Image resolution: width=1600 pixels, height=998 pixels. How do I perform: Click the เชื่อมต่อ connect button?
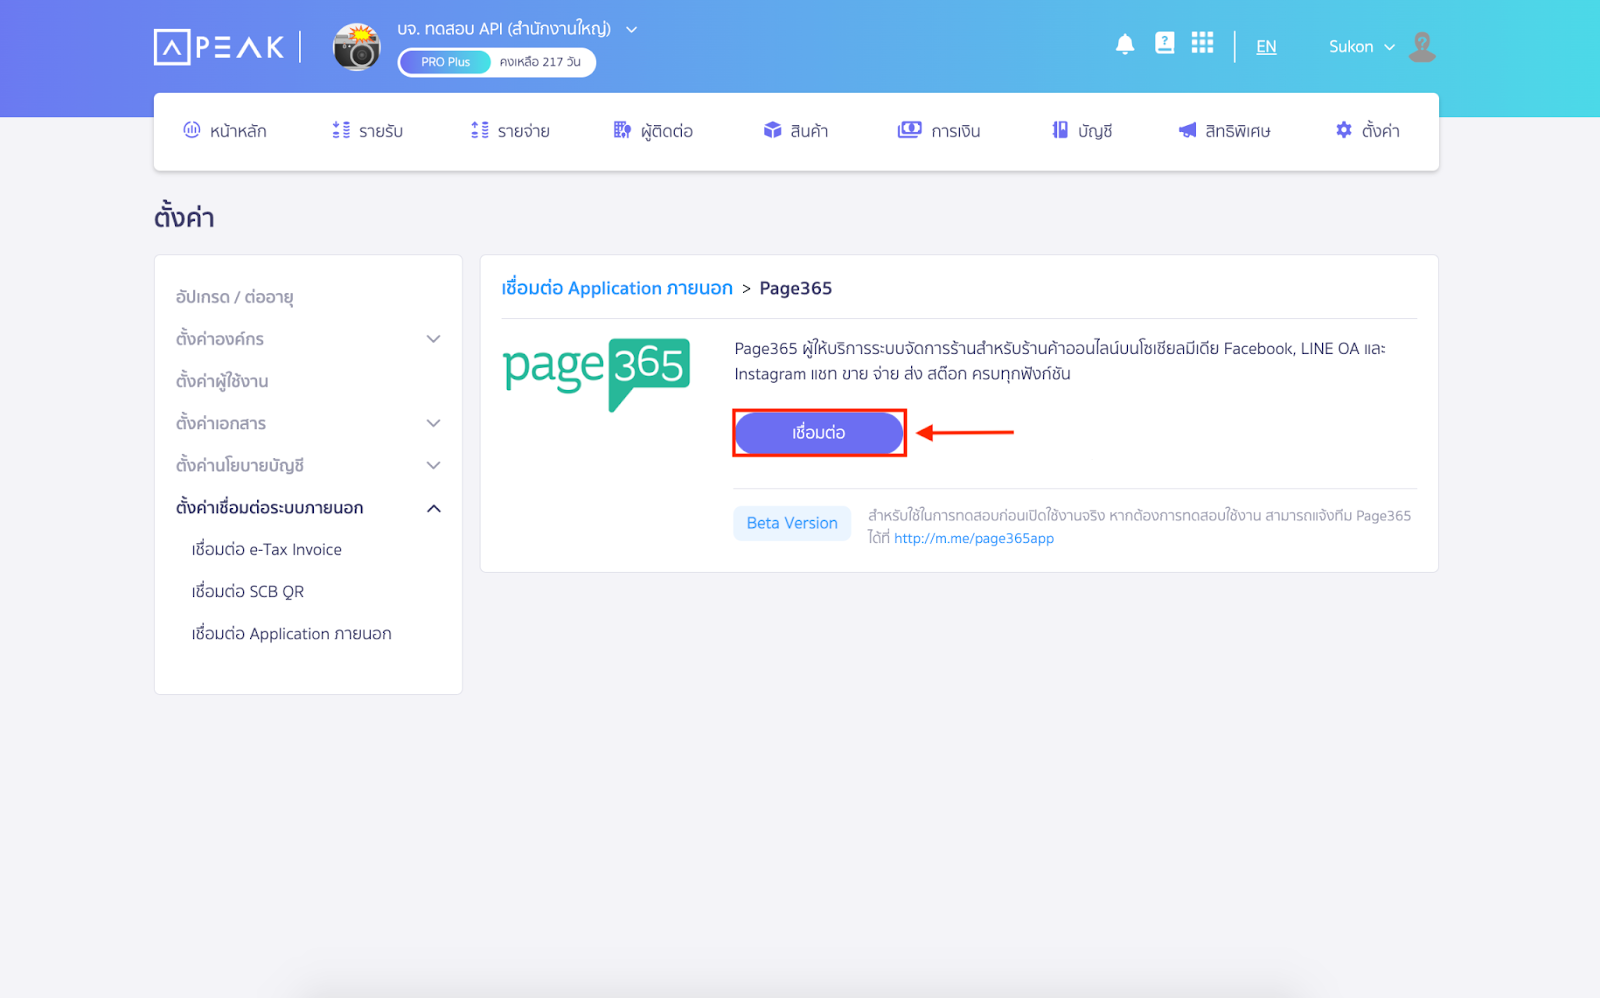coord(819,433)
